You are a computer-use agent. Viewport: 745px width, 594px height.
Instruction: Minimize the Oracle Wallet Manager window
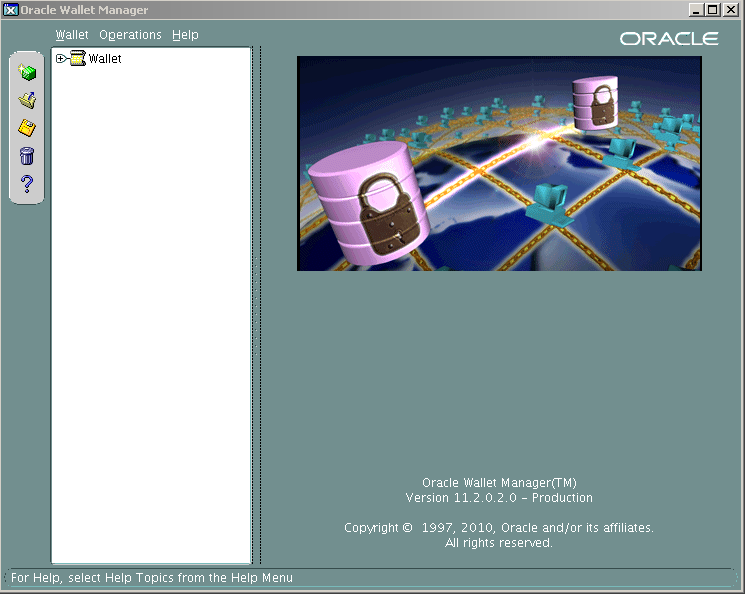(x=696, y=10)
